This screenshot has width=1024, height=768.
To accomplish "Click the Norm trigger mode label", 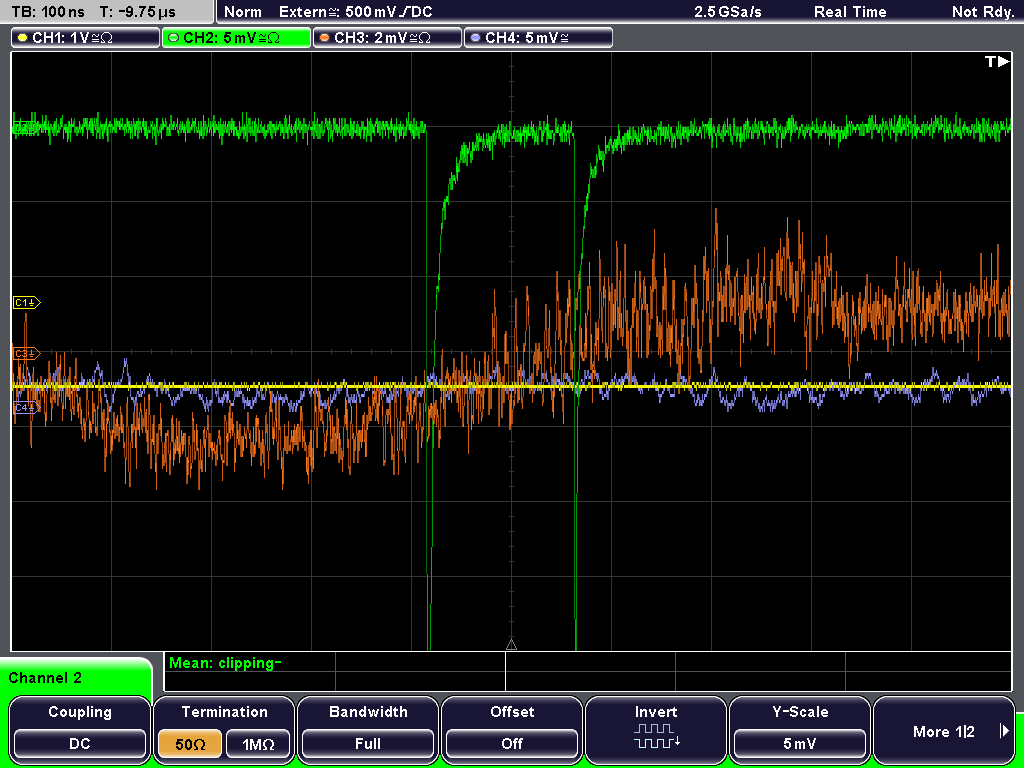I will click(x=243, y=12).
